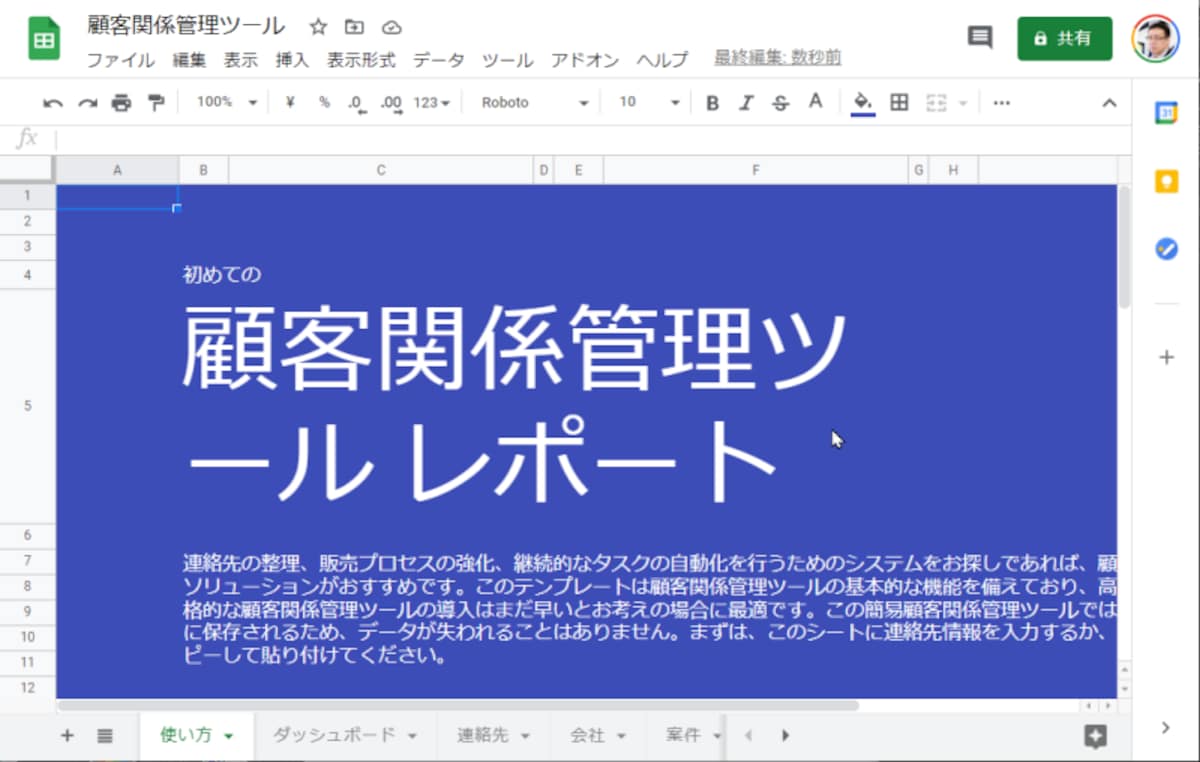Select column C header
This screenshot has height=762, width=1200.
point(381,170)
